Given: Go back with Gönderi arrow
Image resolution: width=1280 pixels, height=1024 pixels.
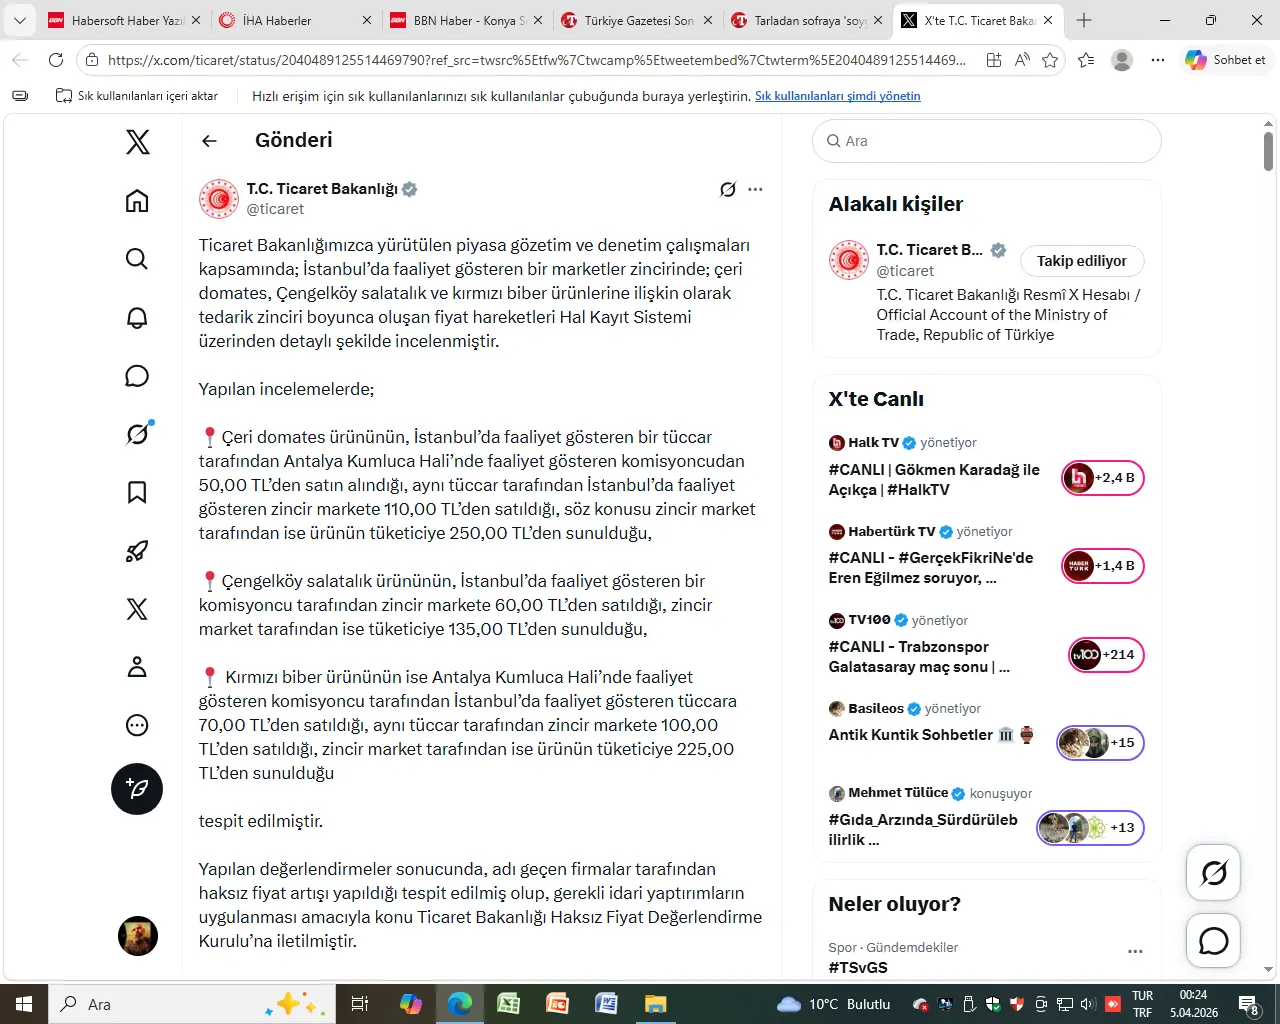Looking at the screenshot, I should [x=209, y=141].
